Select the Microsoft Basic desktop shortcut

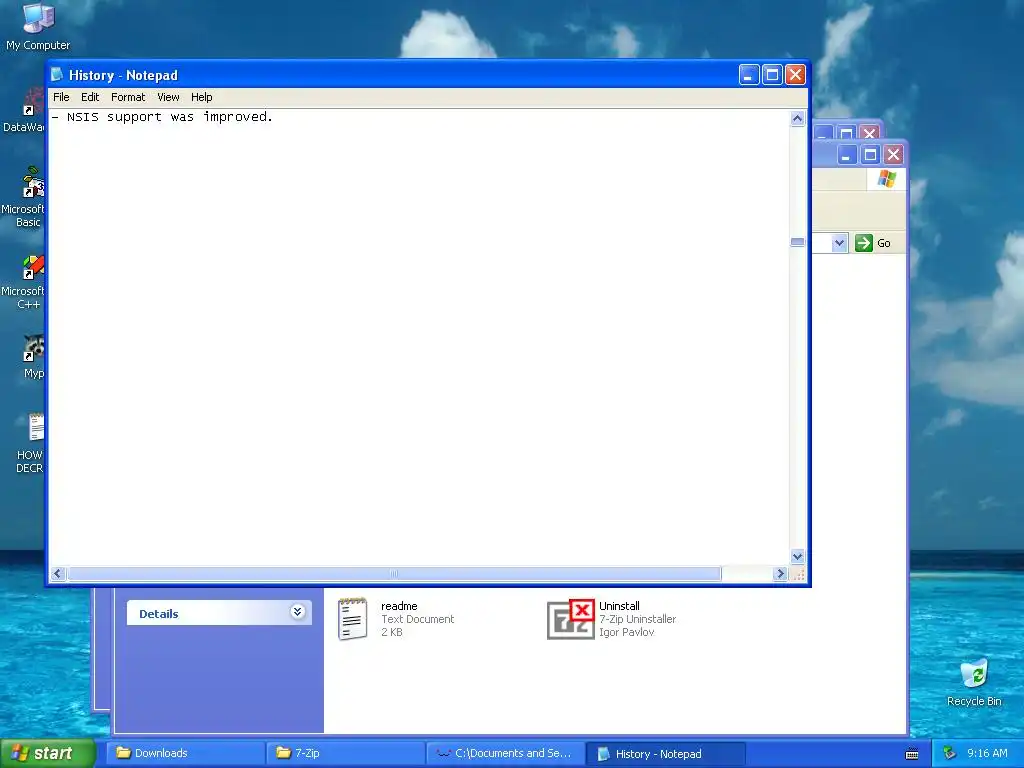(33, 182)
